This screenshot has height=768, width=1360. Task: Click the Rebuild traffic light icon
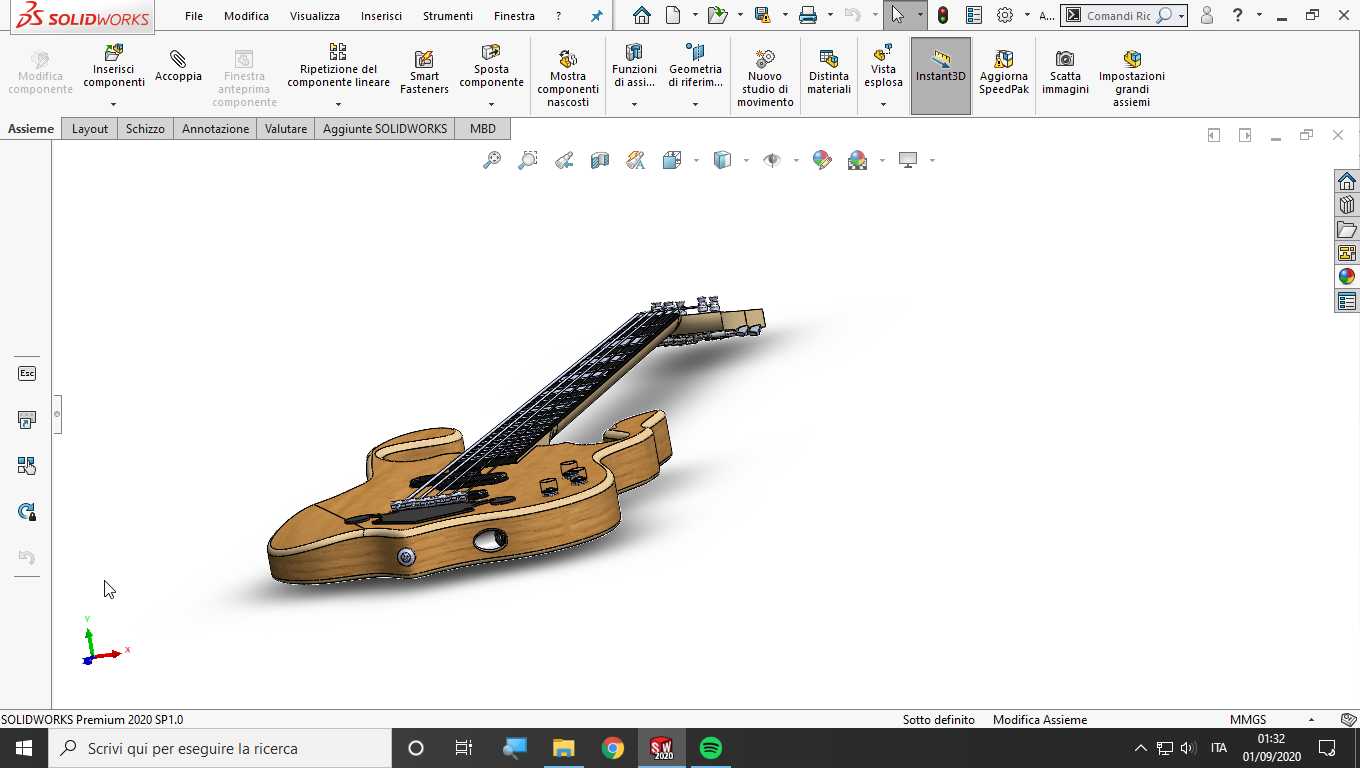[942, 15]
